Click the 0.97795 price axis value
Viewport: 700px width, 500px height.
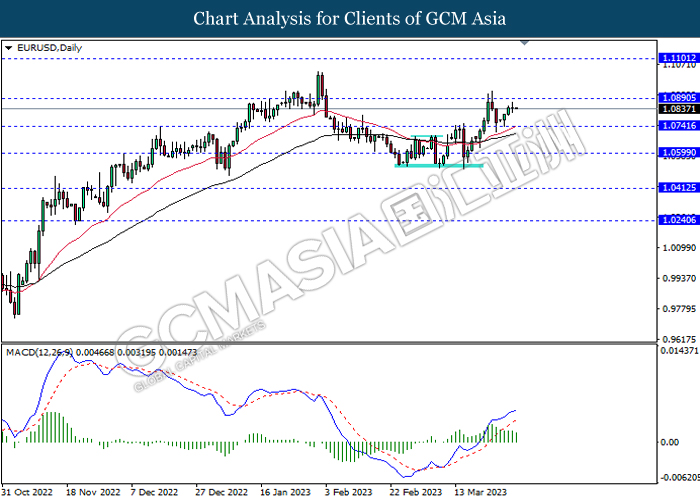point(679,309)
